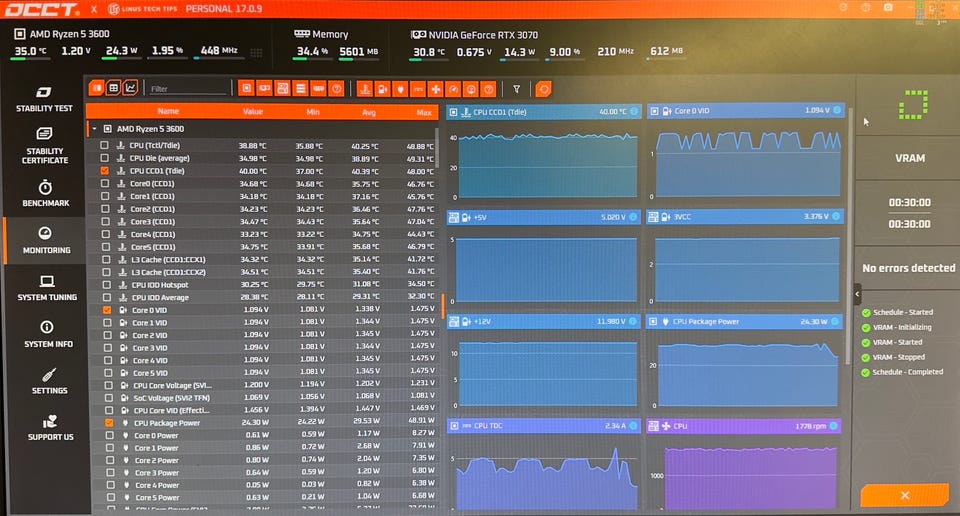Open System Tuning from the sidebar

point(47,288)
